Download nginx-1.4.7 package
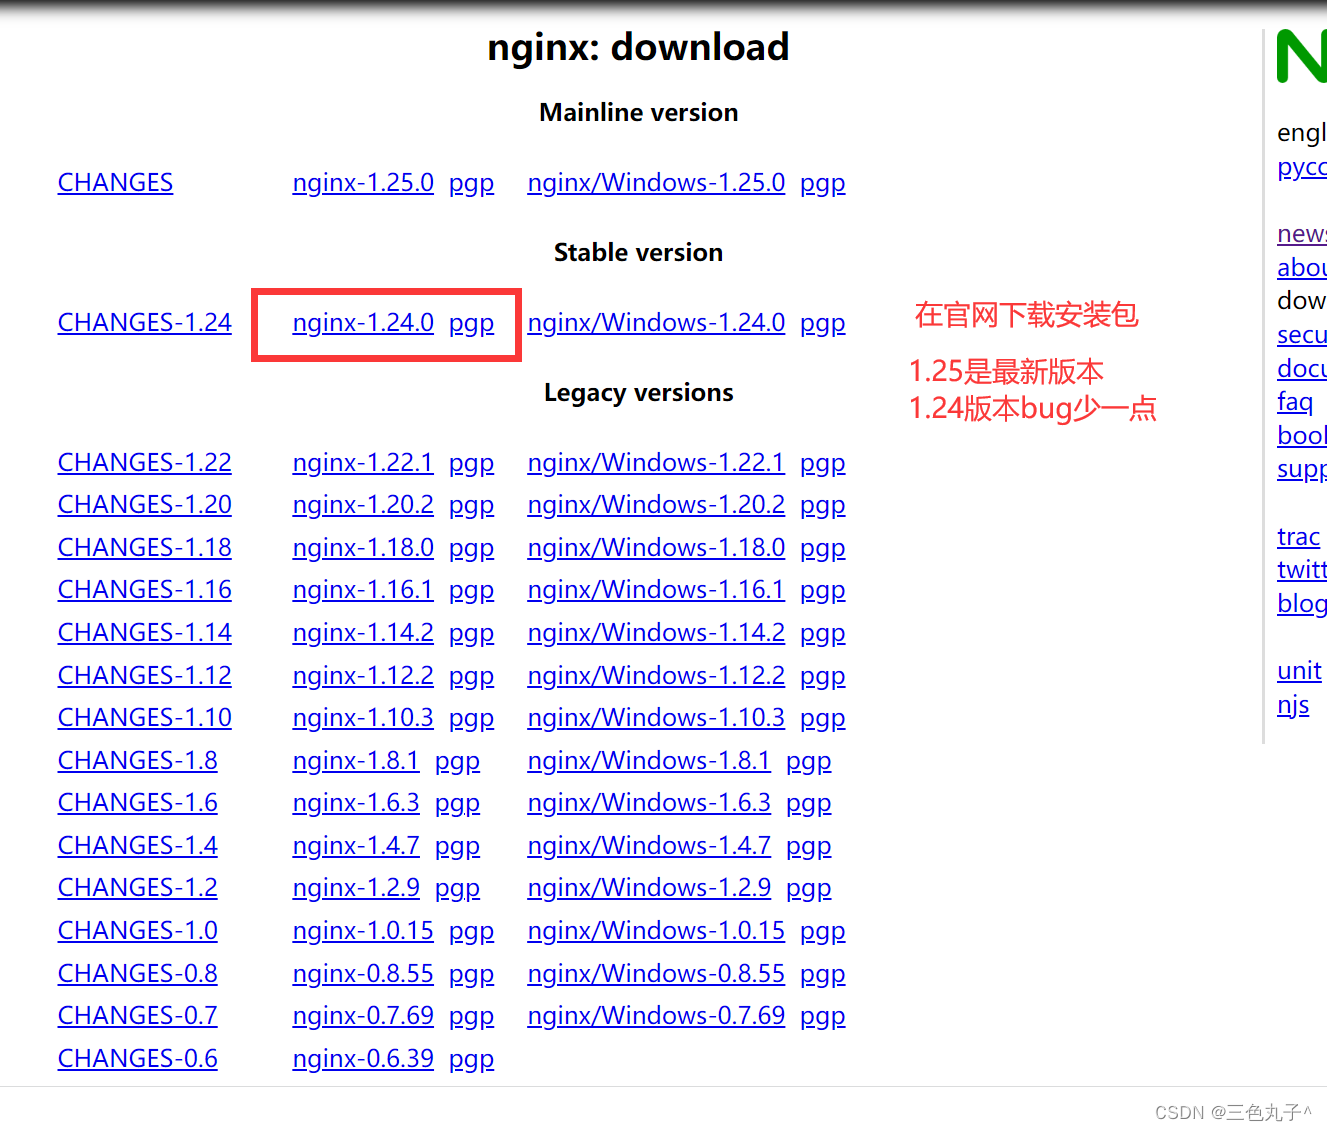 click(356, 846)
